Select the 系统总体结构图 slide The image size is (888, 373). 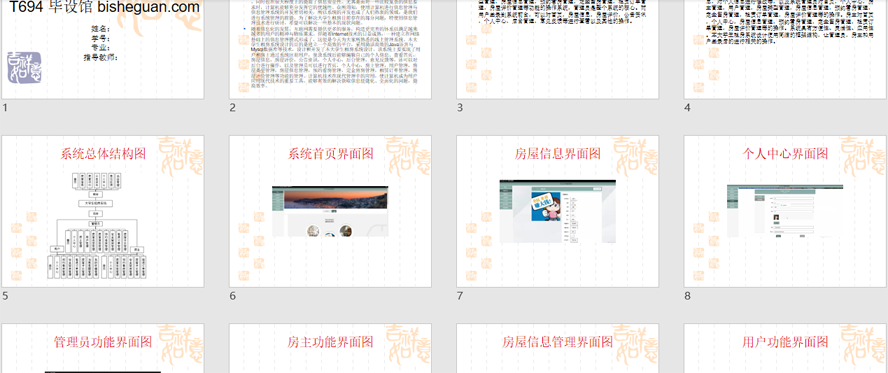click(x=103, y=211)
